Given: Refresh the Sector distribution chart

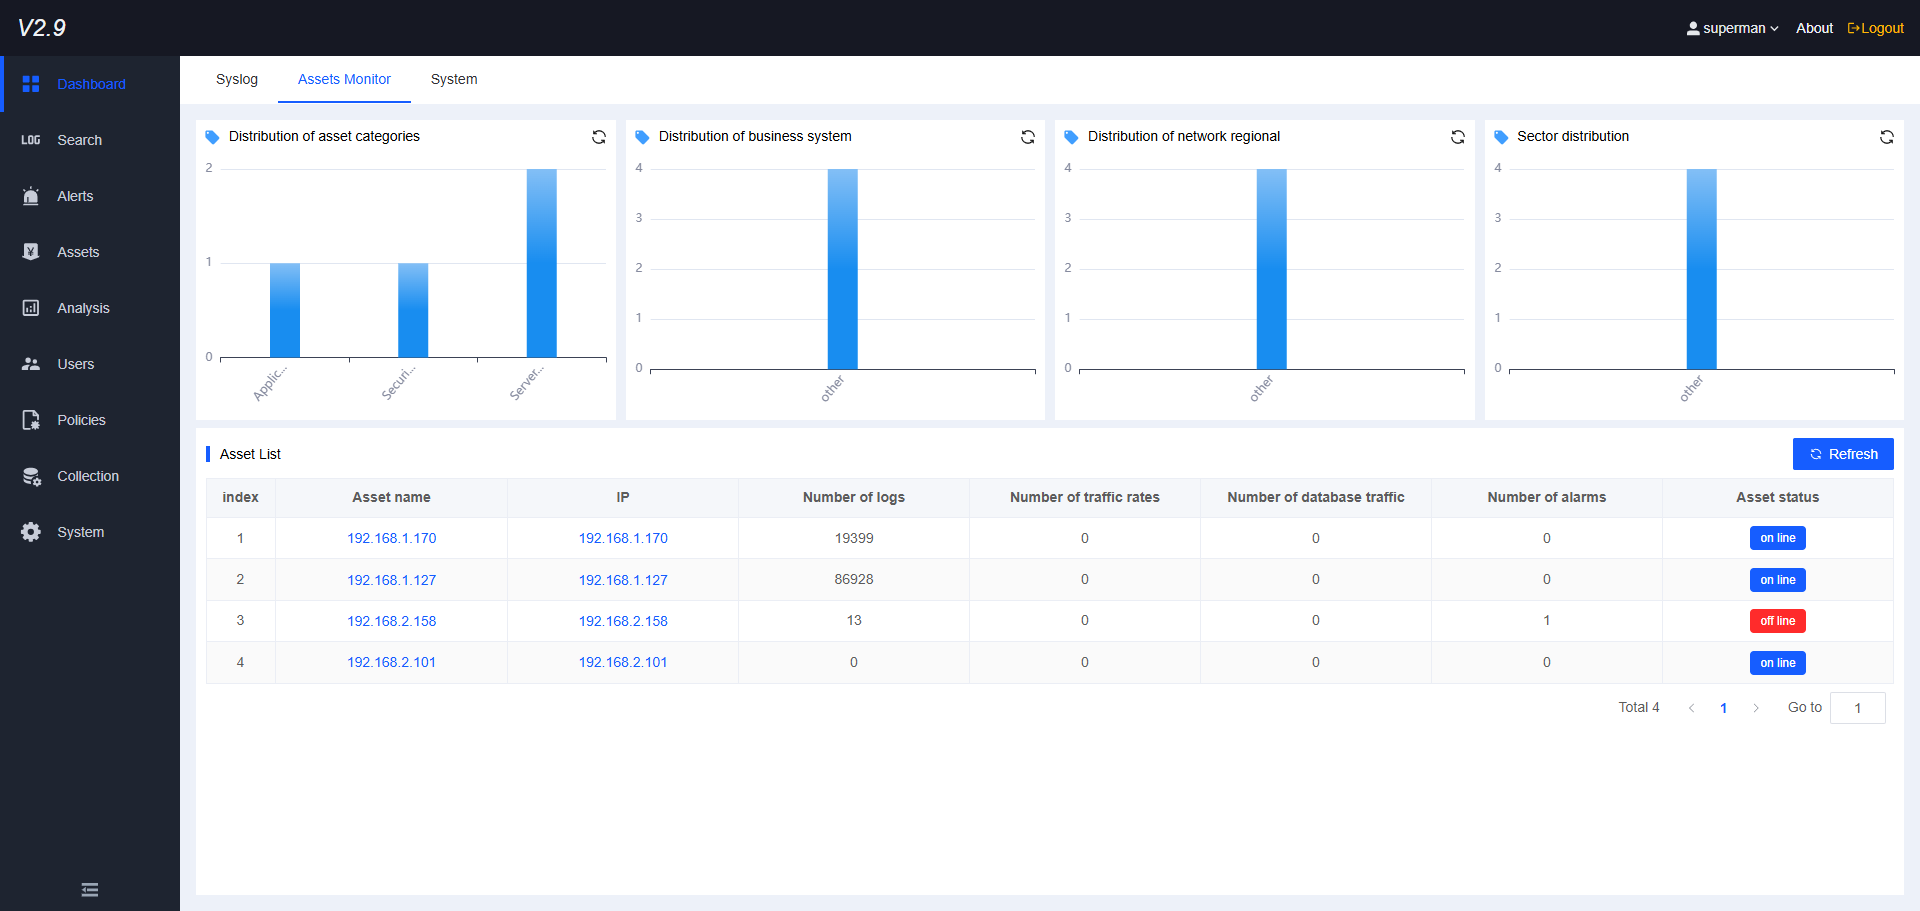Looking at the screenshot, I should pos(1887,137).
